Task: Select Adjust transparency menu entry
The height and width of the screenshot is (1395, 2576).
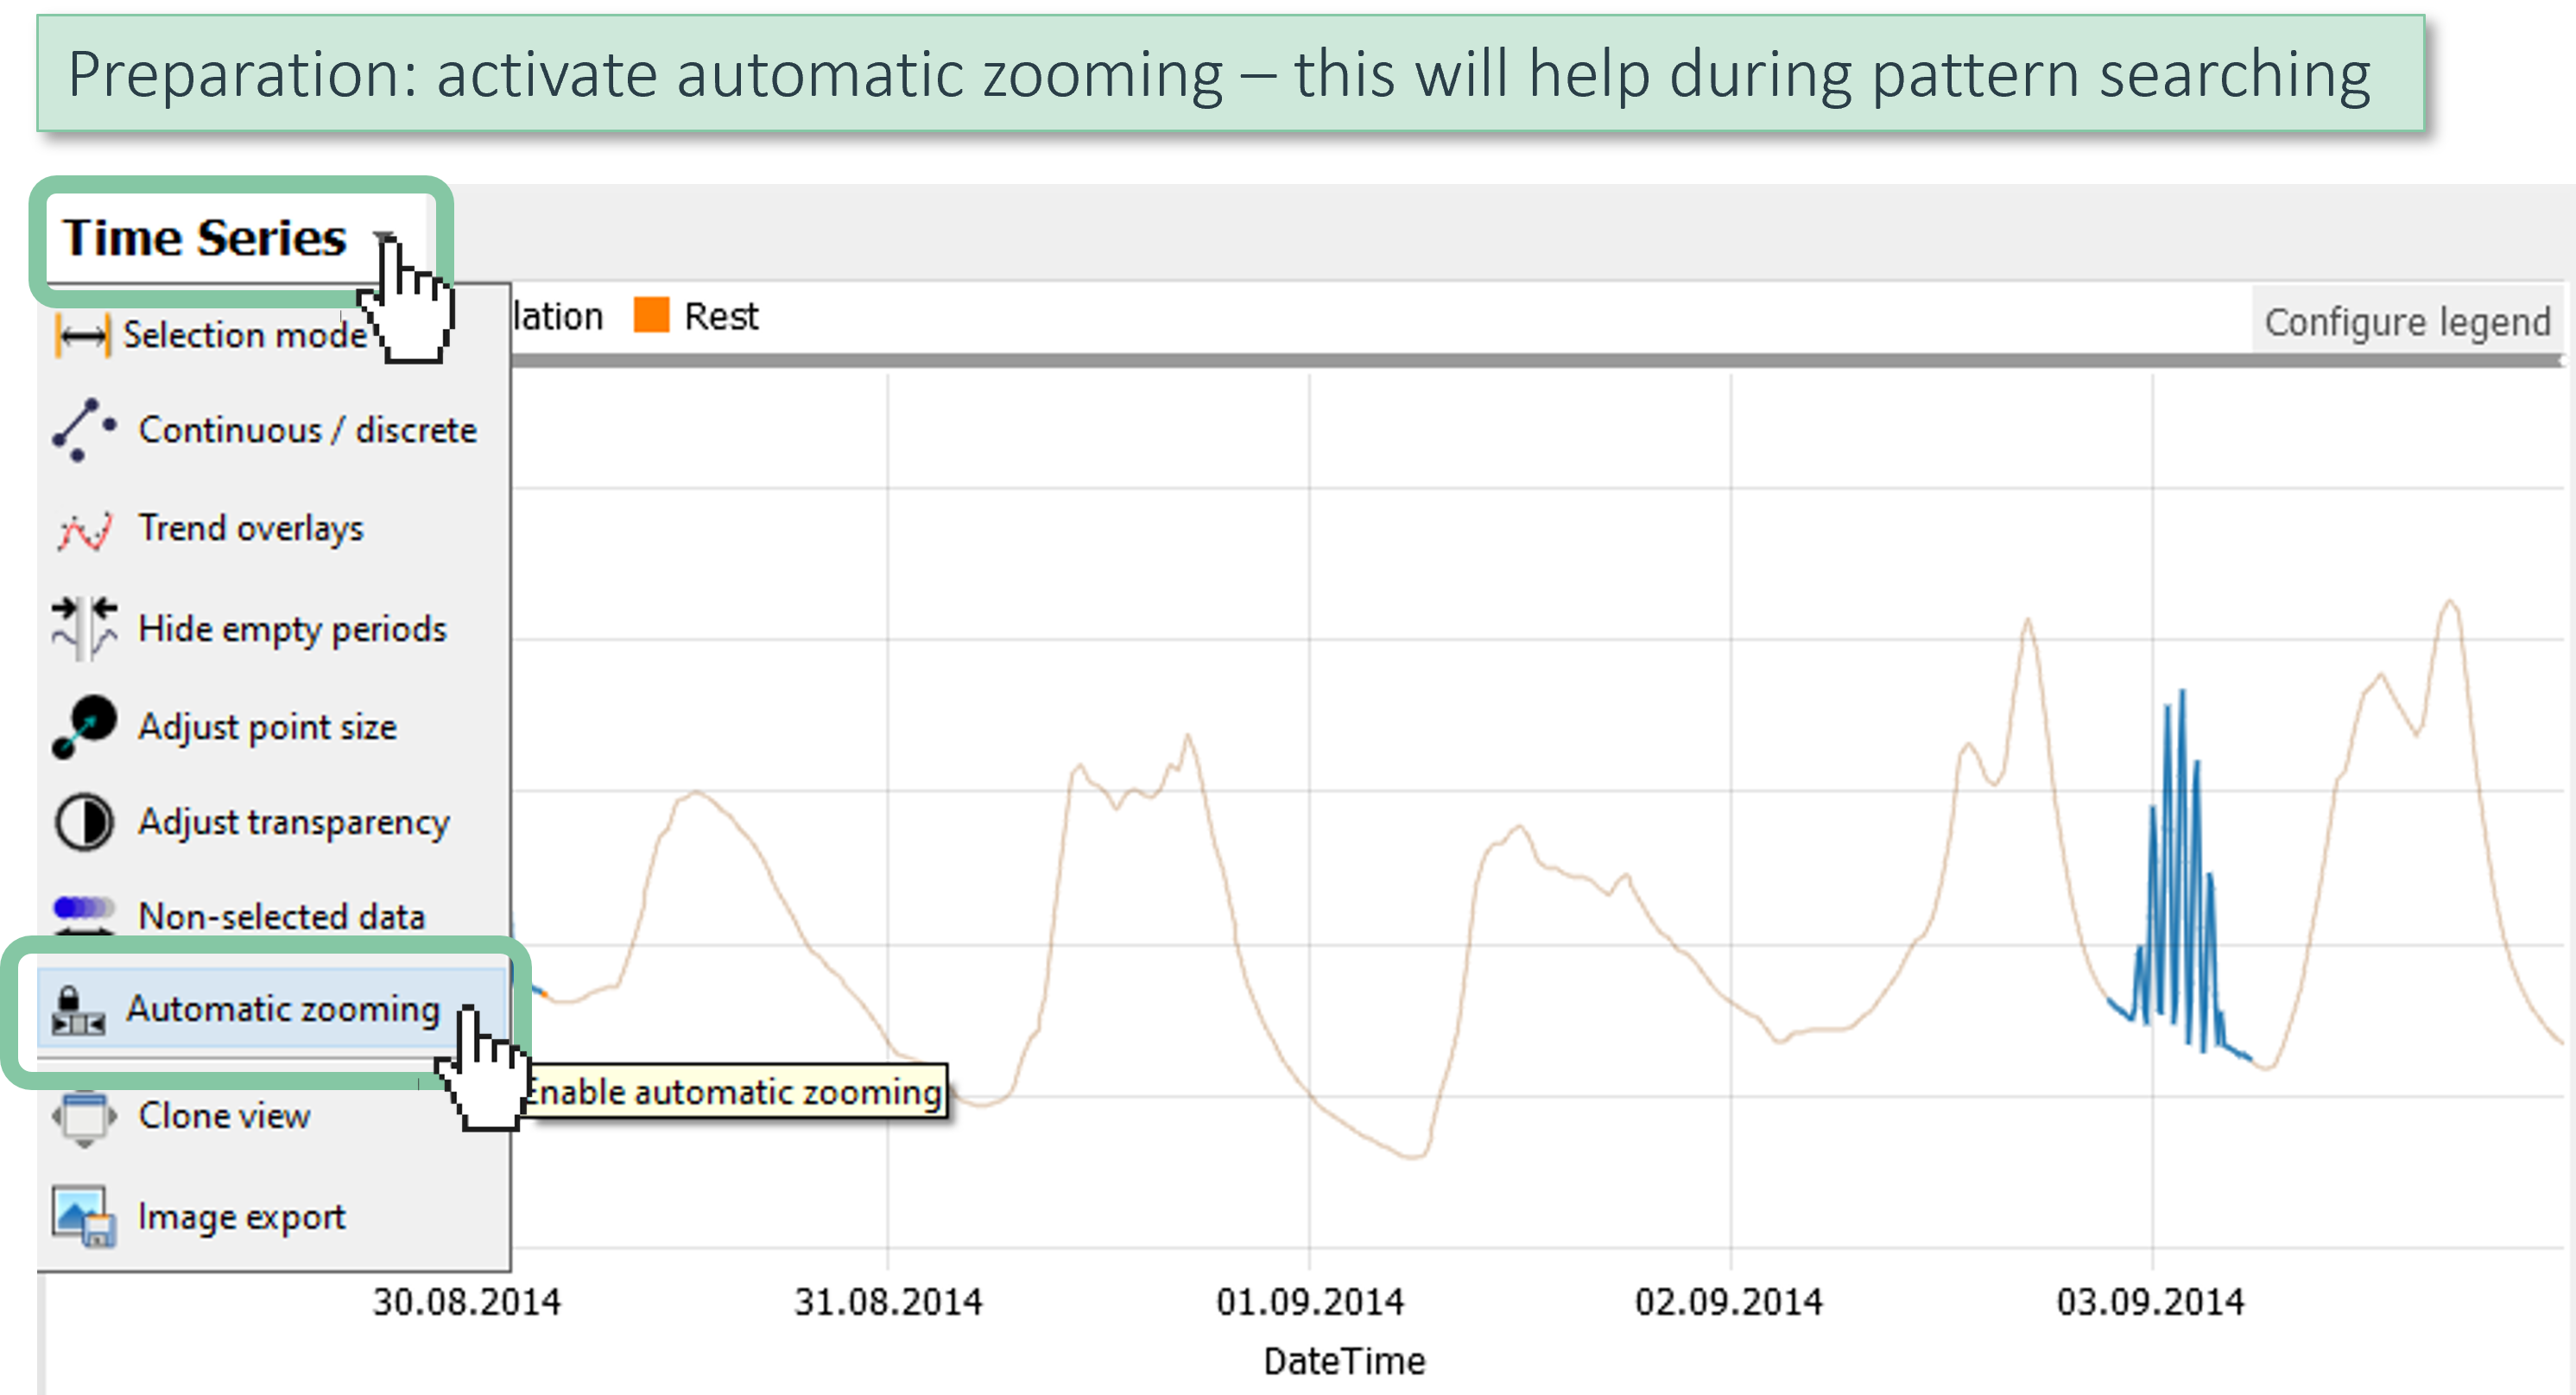Action: click(294, 822)
